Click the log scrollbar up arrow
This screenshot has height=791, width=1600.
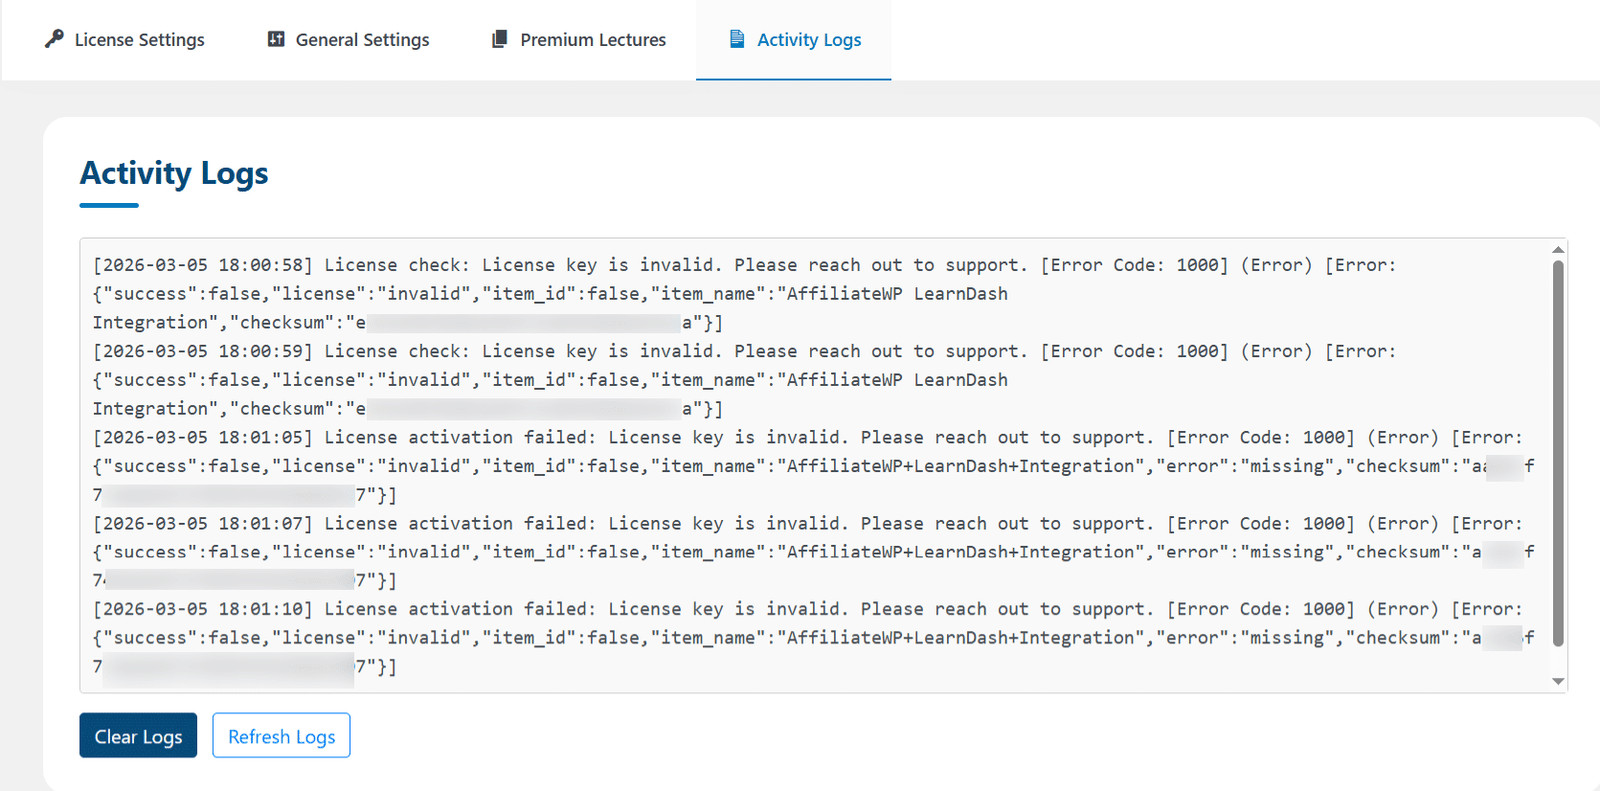(1558, 249)
